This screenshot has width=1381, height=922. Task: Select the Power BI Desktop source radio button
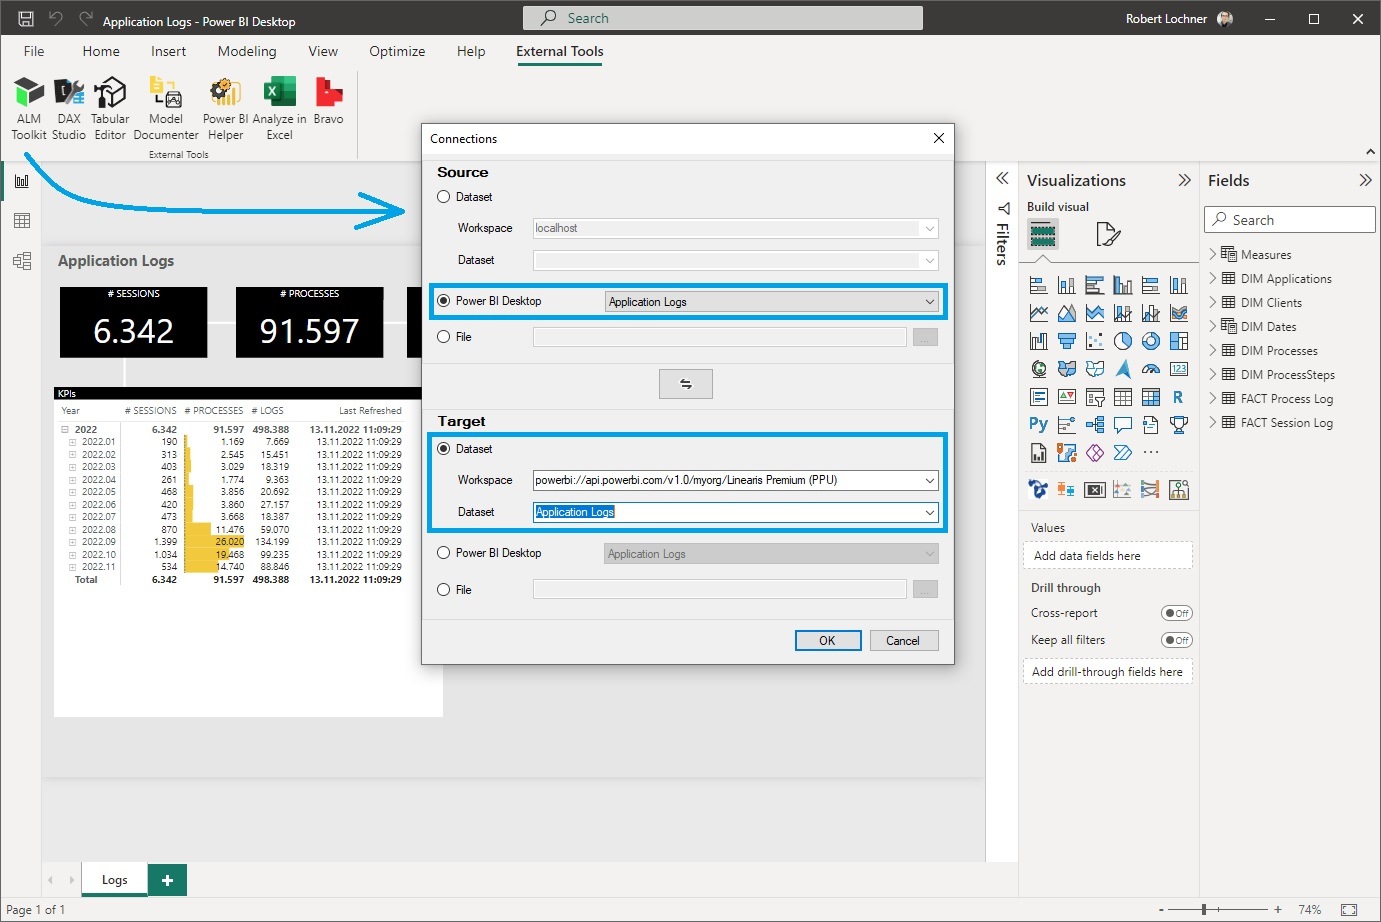[x=442, y=301]
